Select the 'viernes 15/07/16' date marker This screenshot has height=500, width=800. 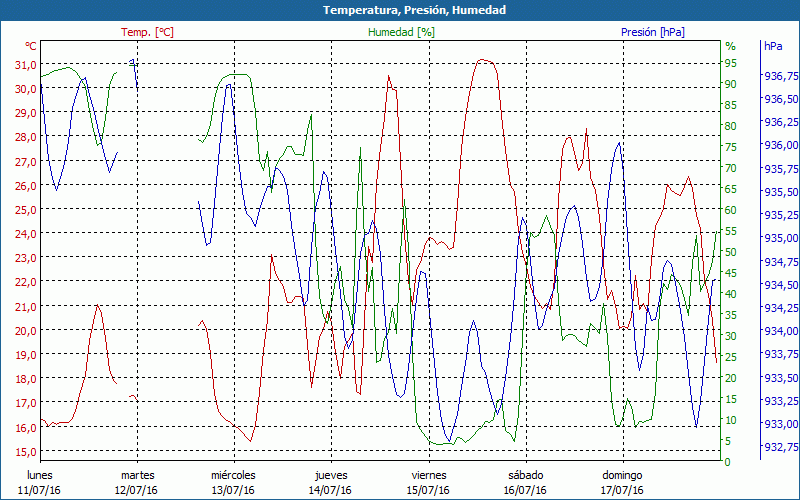pos(428,482)
